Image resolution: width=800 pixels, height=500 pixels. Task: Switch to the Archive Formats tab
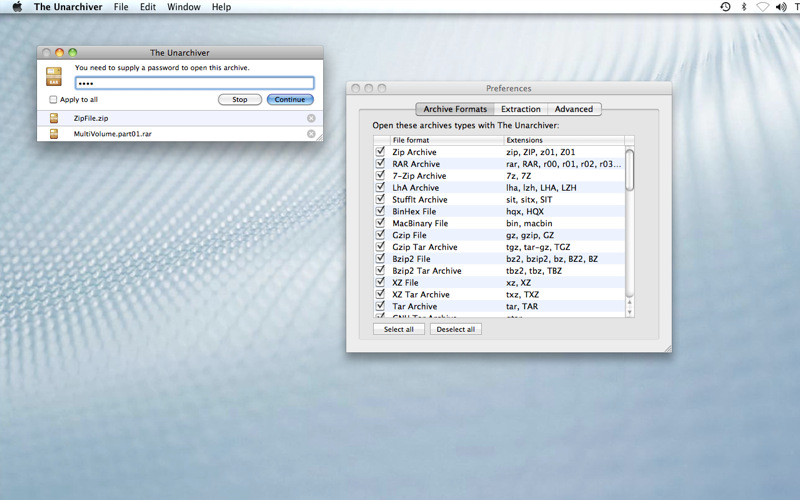click(x=455, y=109)
